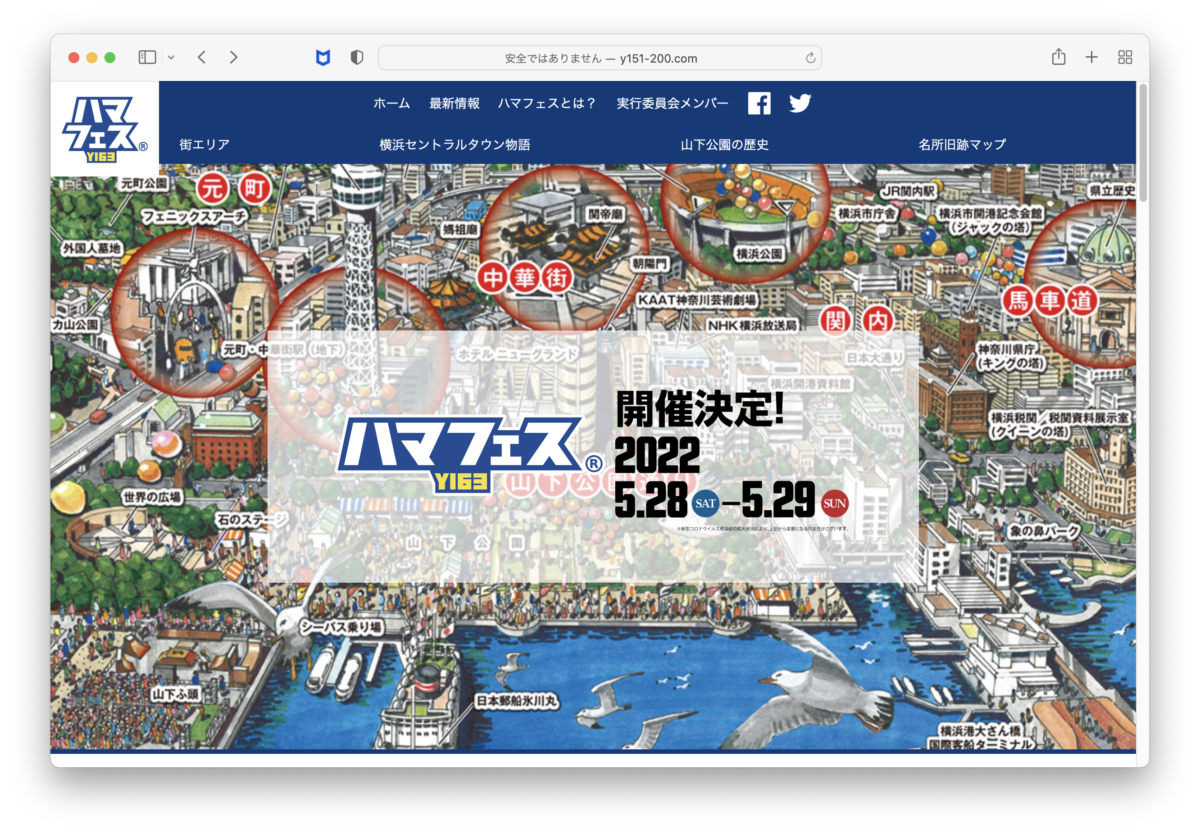Go back with the left arrow

201,58
